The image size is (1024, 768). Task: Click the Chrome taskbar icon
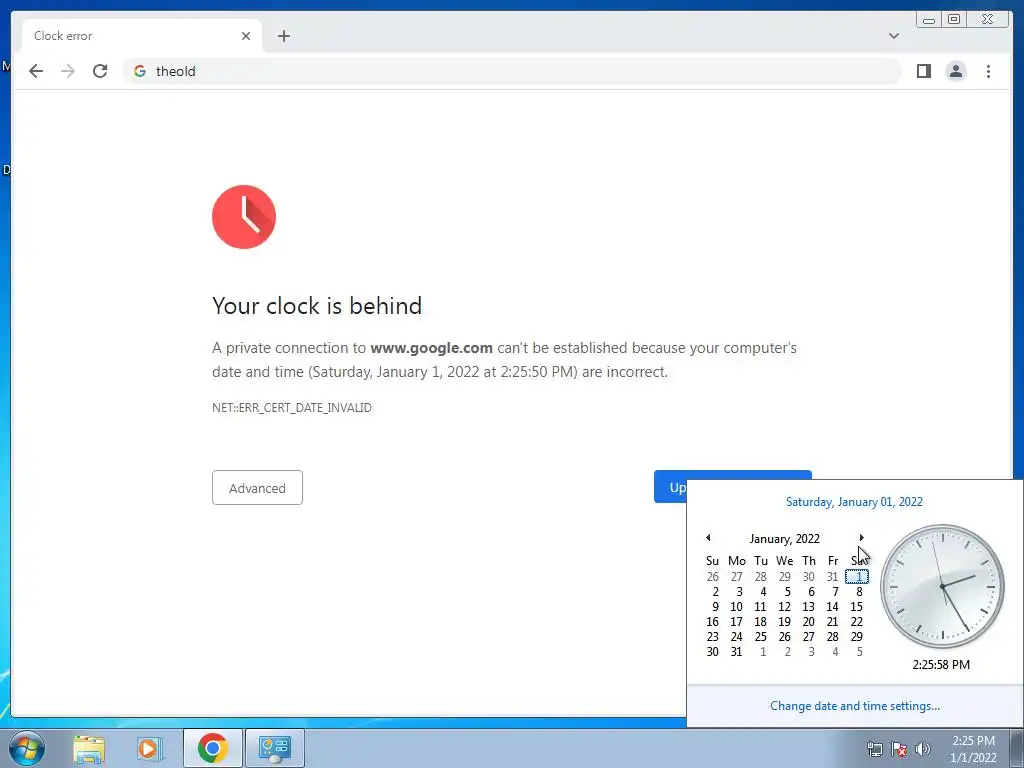point(212,748)
